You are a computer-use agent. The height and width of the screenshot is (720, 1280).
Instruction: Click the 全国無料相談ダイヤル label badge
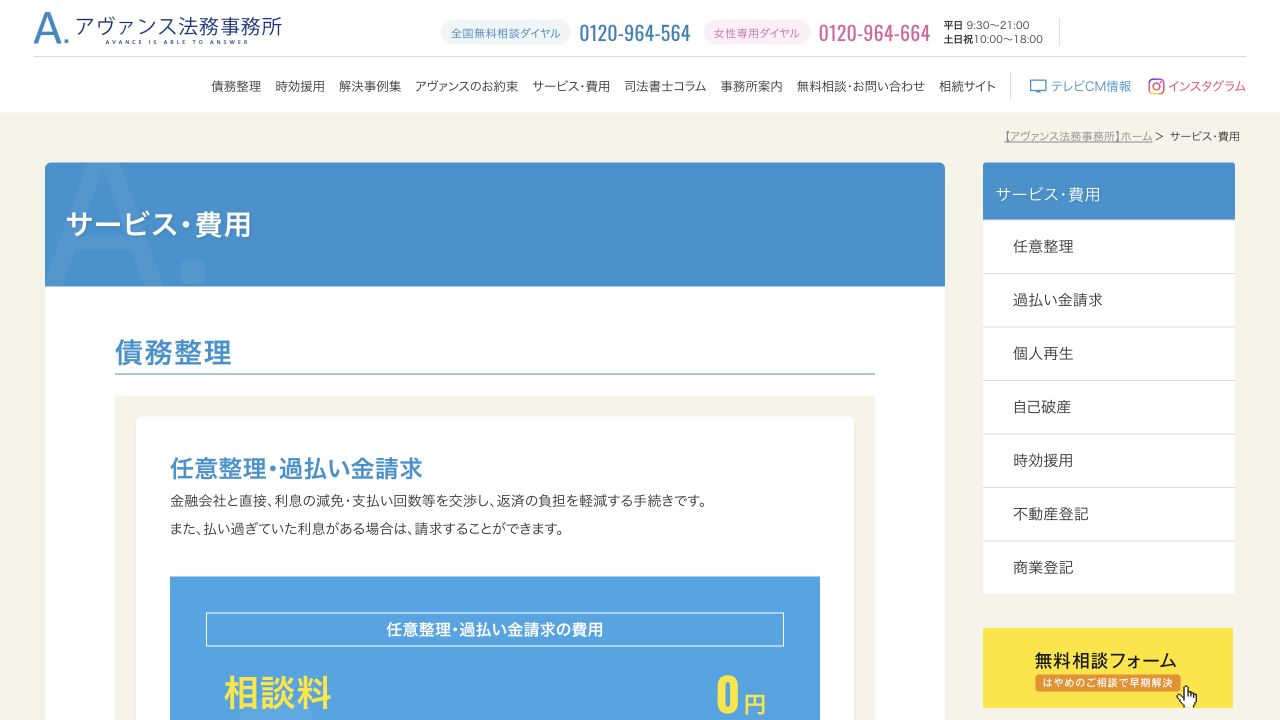[x=506, y=33]
